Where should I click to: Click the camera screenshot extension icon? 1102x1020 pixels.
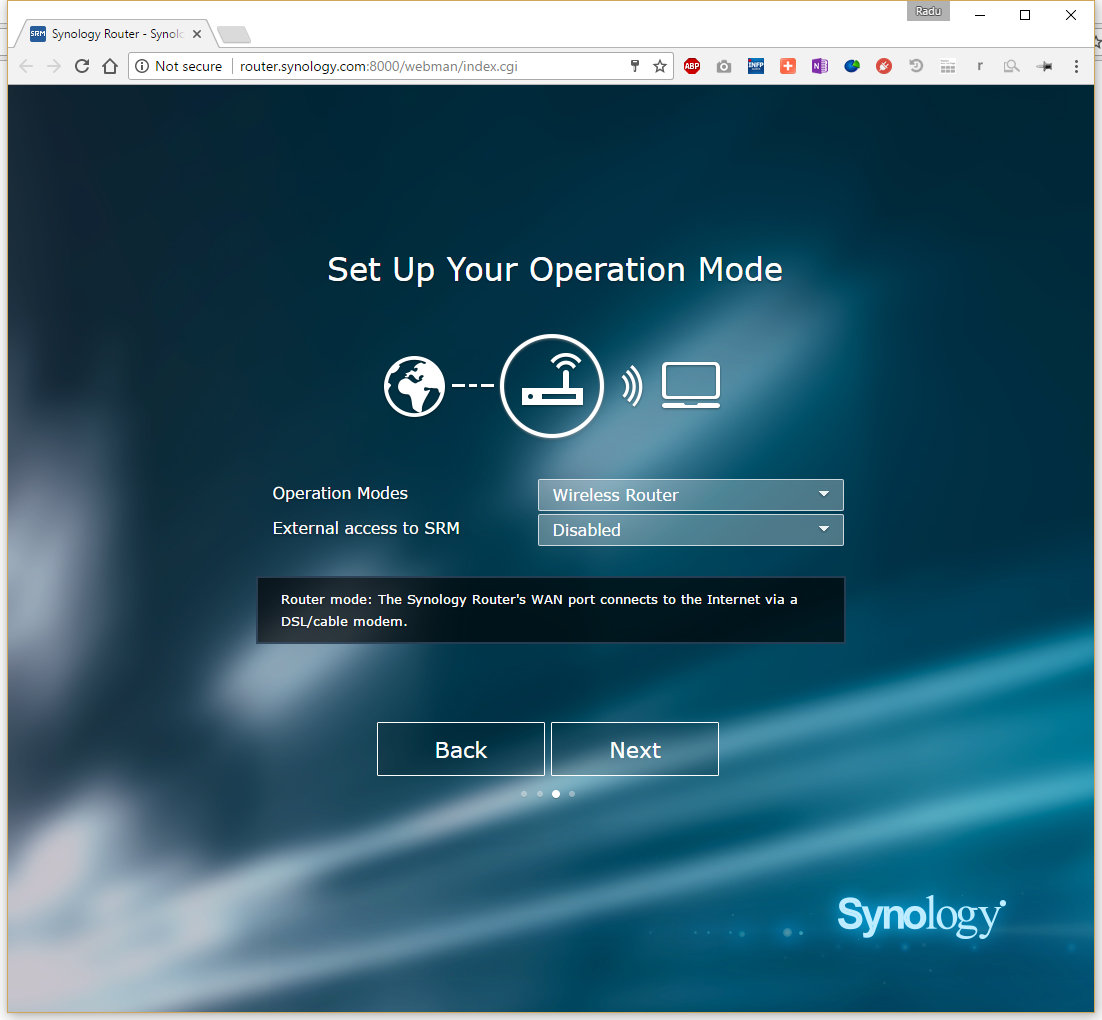pyautogui.click(x=724, y=66)
